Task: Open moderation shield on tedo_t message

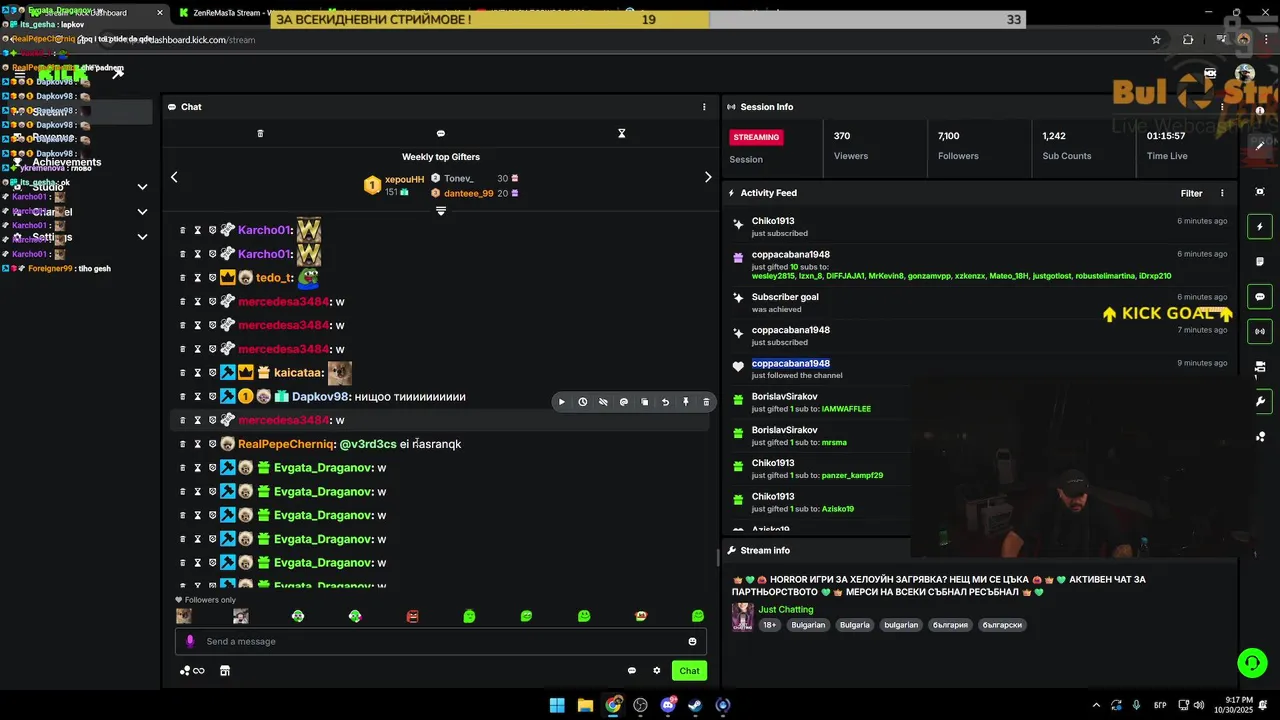Action: click(212, 278)
